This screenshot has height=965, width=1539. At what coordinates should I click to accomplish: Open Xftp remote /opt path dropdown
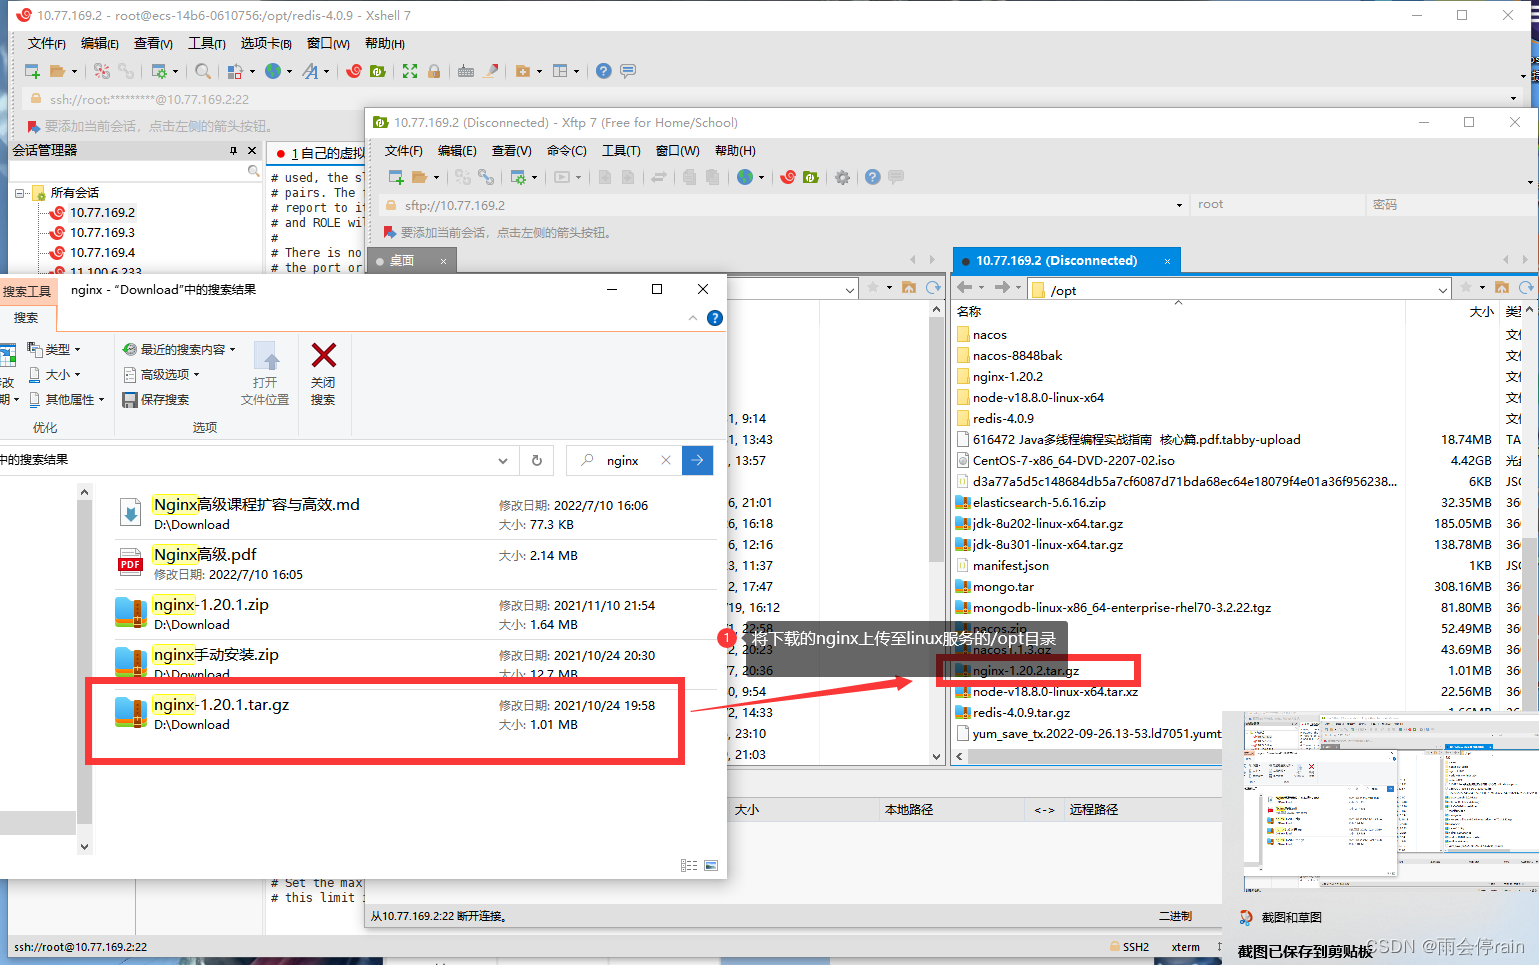[1442, 291]
